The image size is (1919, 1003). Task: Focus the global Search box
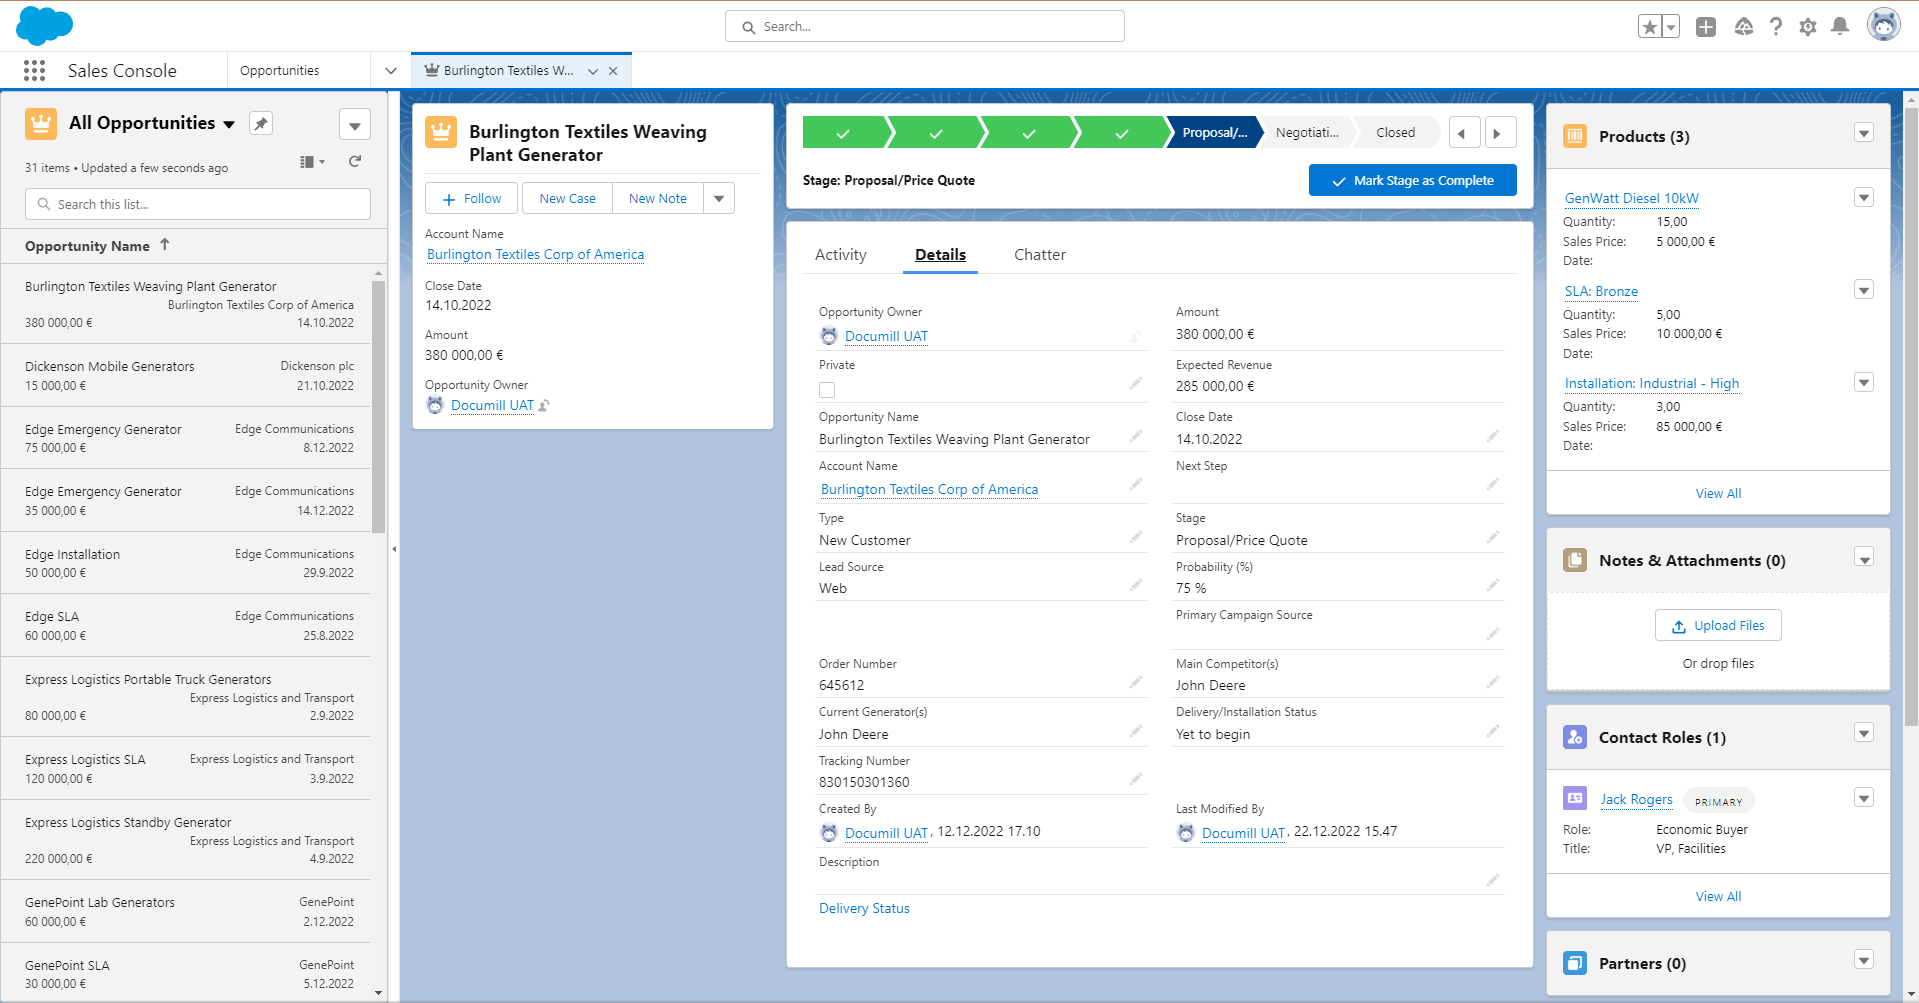925,26
